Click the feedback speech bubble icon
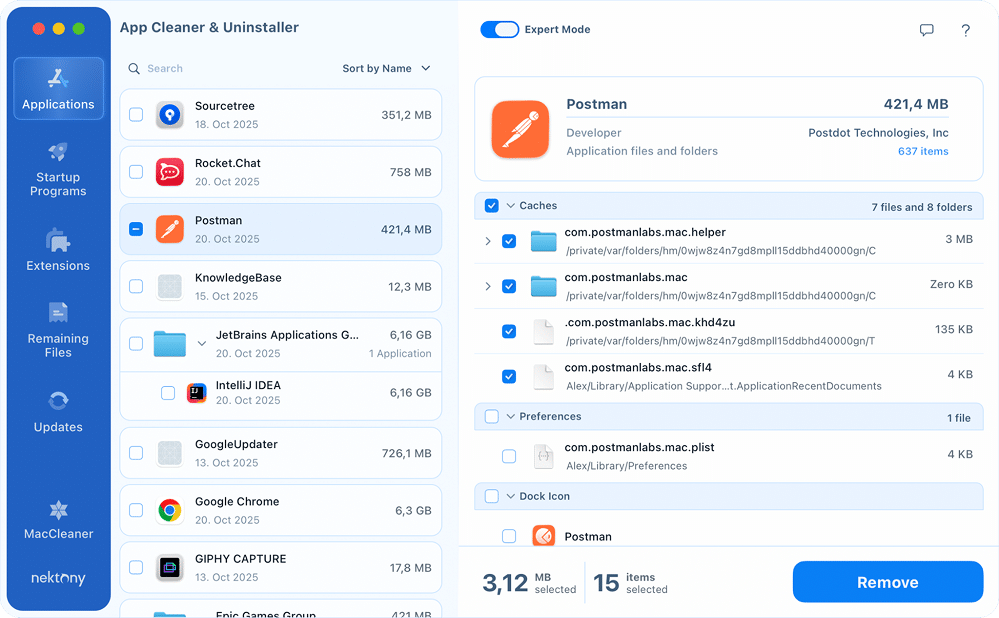The image size is (999, 618). (x=926, y=30)
